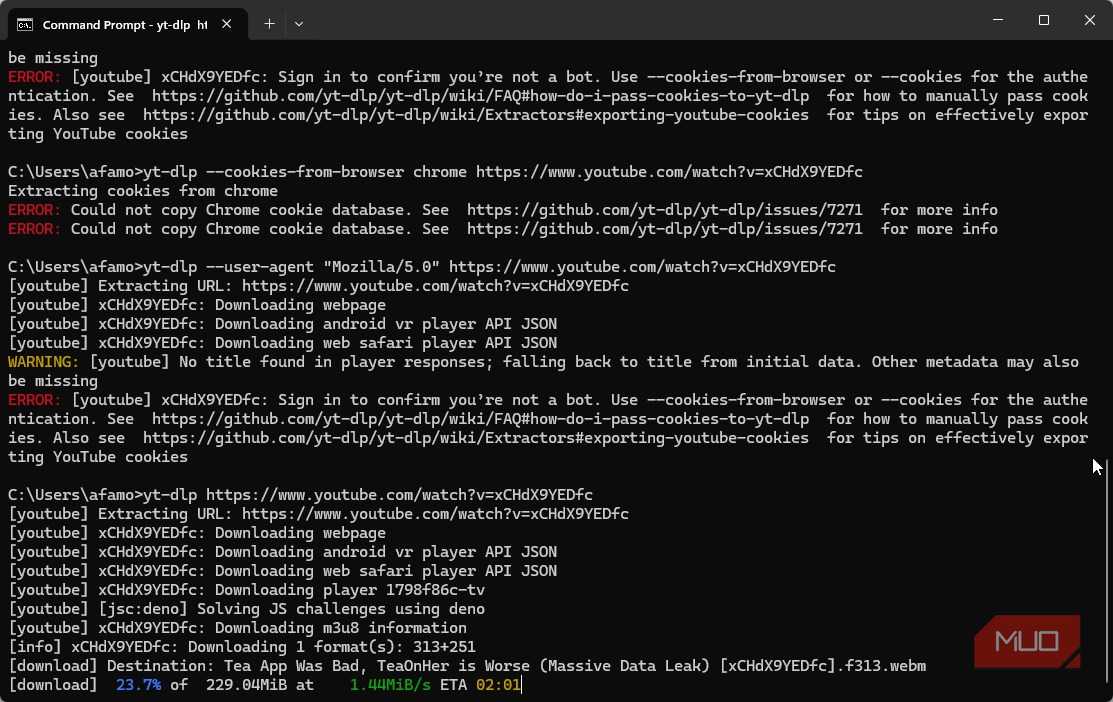The width and height of the screenshot is (1113, 702).
Task: Click the Command Prompt tab icon
Action: pyautogui.click(x=25, y=25)
